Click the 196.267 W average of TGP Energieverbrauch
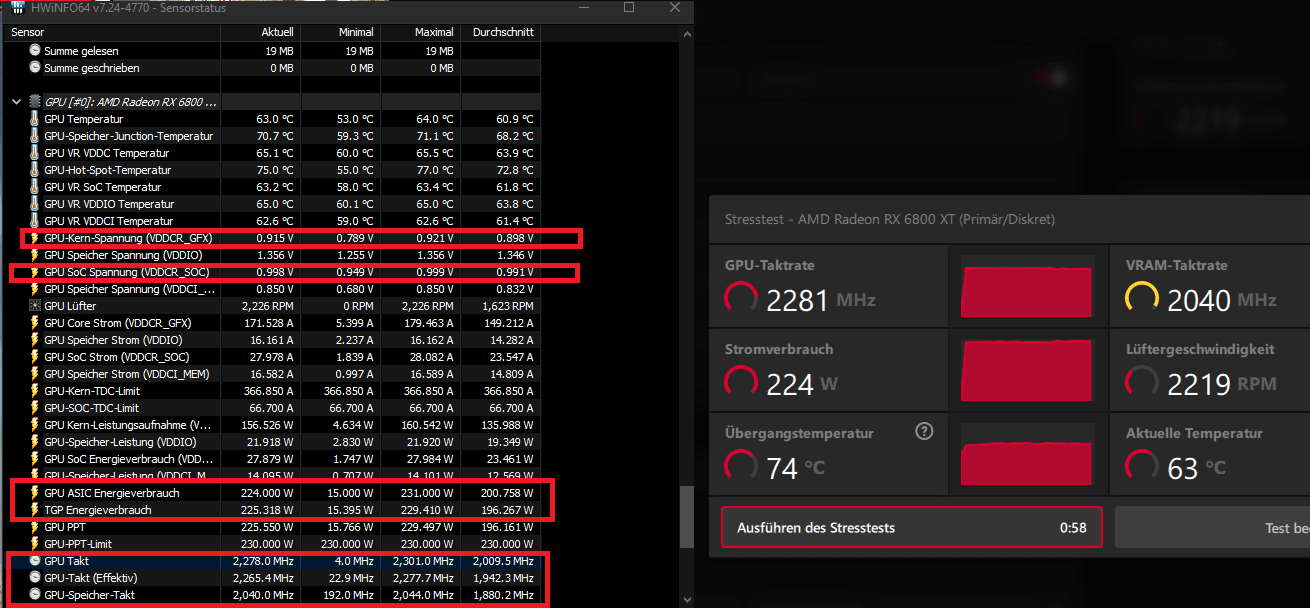1310x608 pixels. coord(509,510)
